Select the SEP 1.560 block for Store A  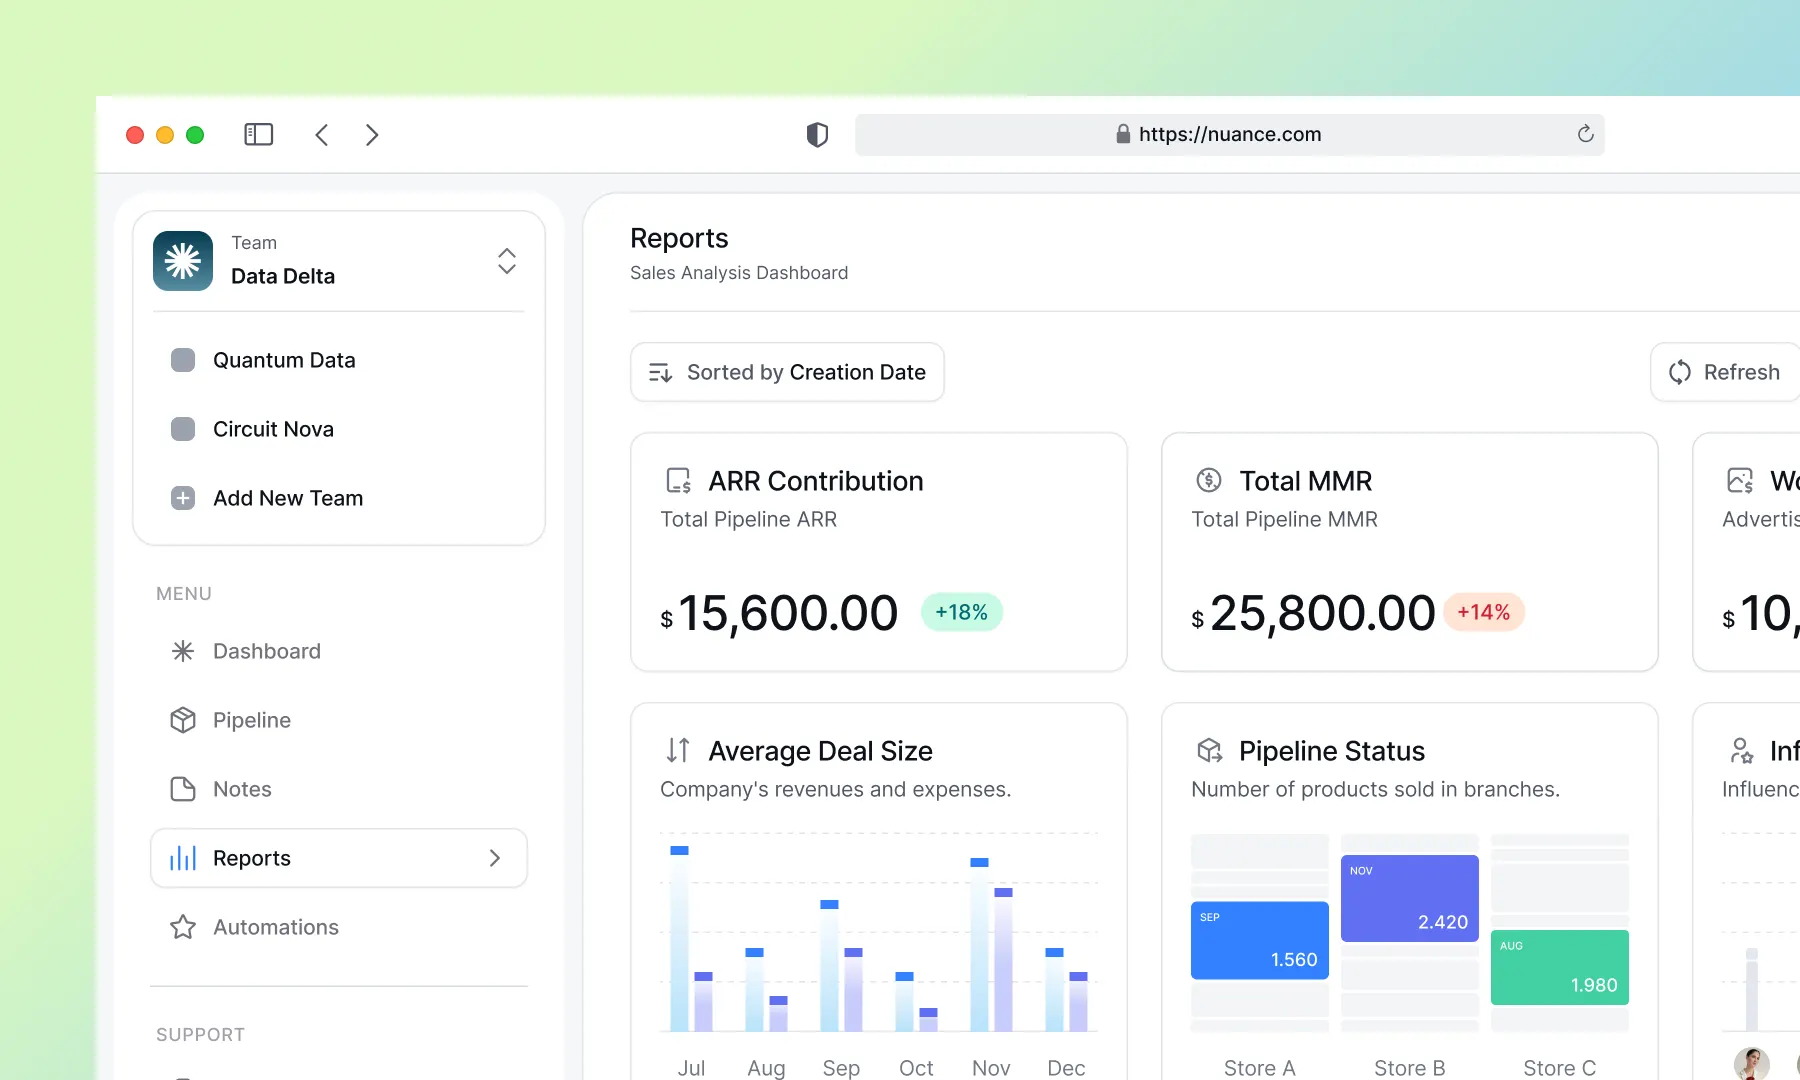point(1260,941)
